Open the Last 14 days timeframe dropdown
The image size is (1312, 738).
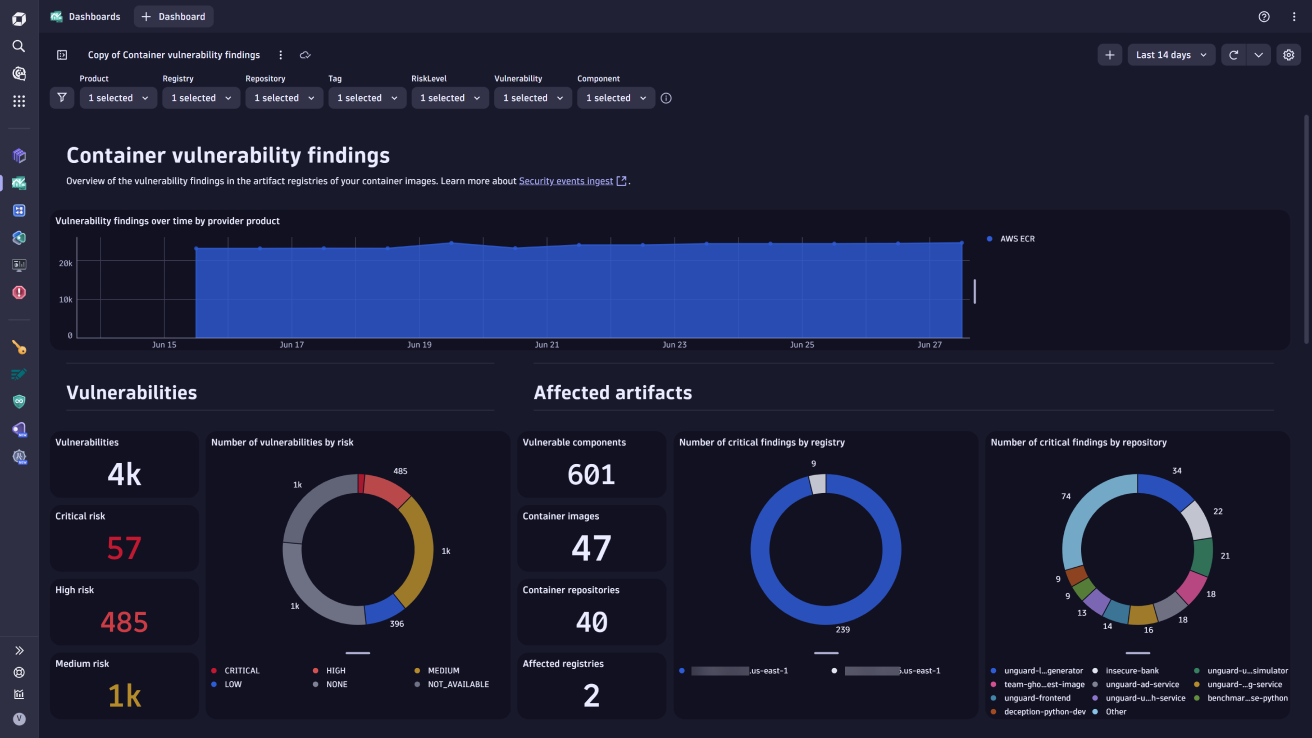point(1171,55)
